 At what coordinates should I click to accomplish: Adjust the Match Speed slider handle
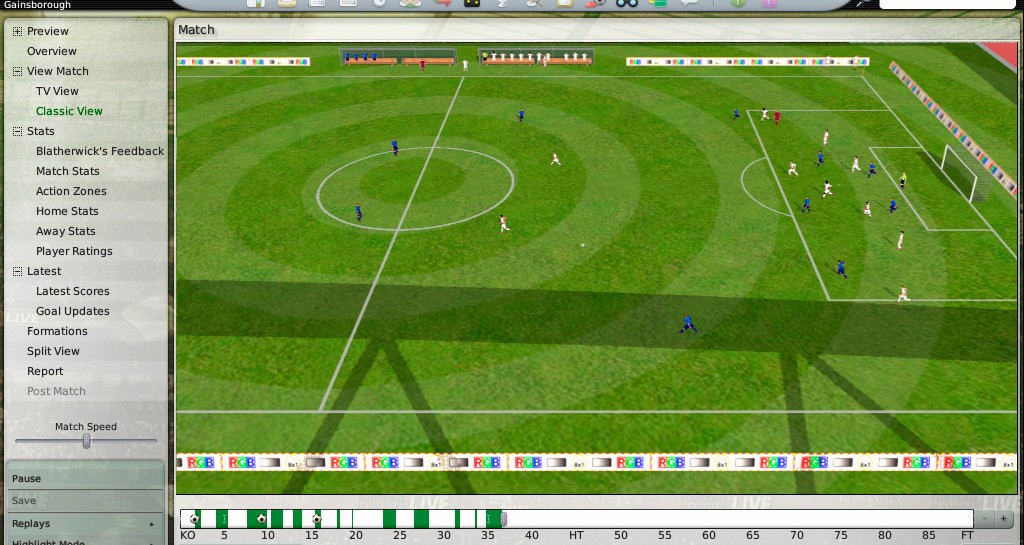pos(86,442)
